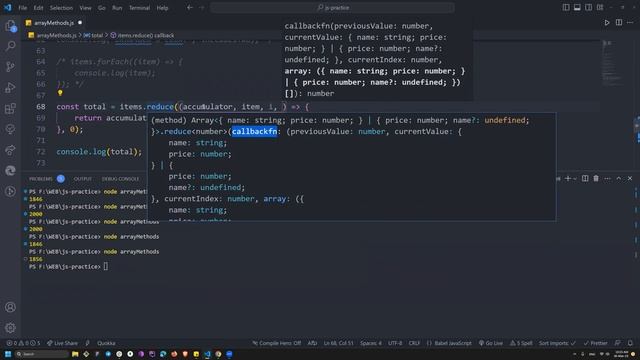Open notifications bell in status bar
Image resolution: width=640 pixels, height=360 pixels.
point(630,343)
